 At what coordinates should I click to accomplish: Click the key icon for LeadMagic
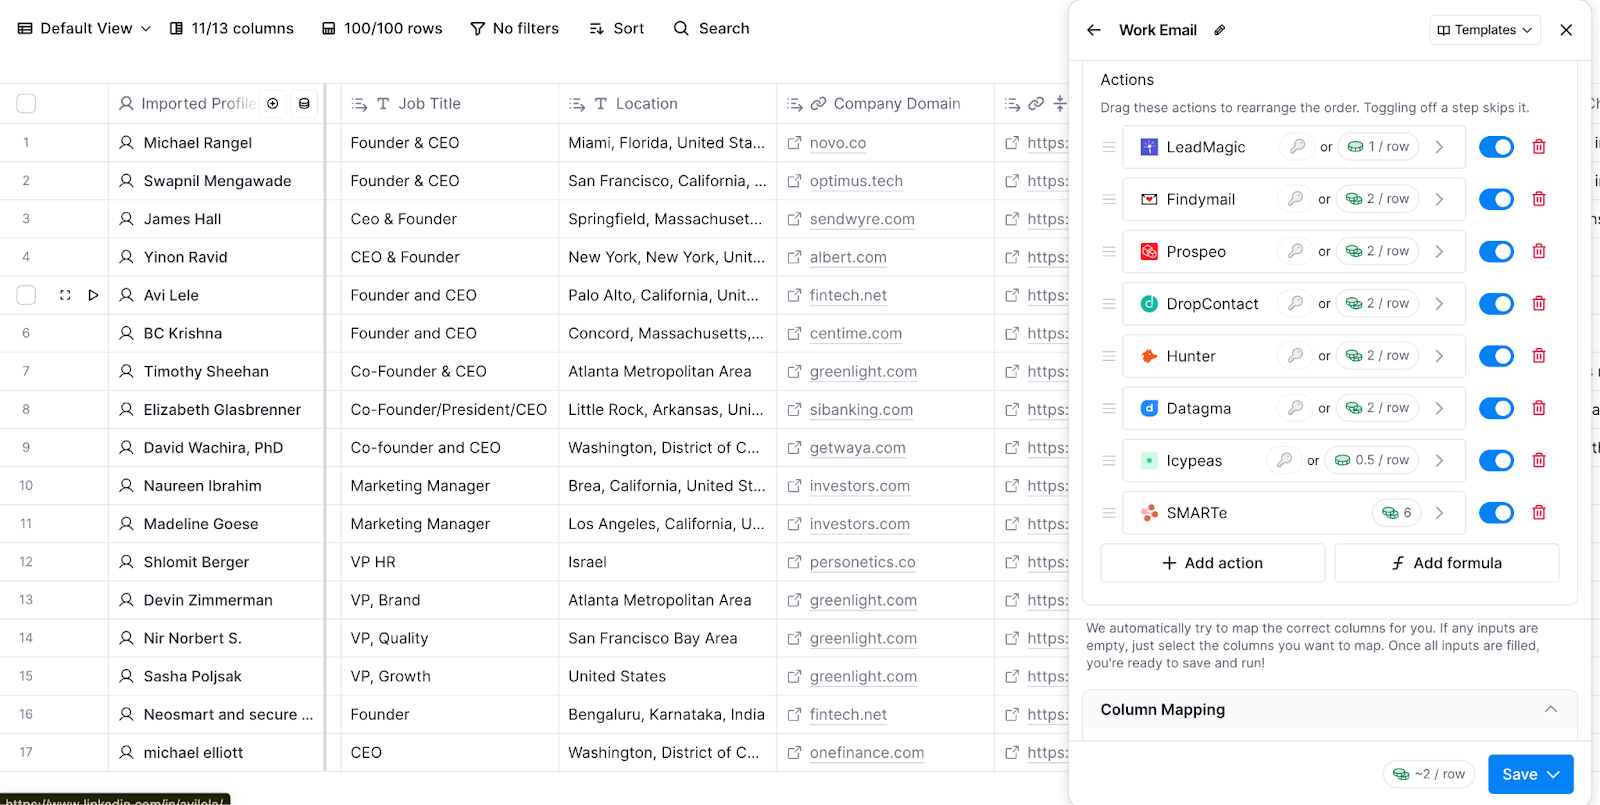[1297, 147]
